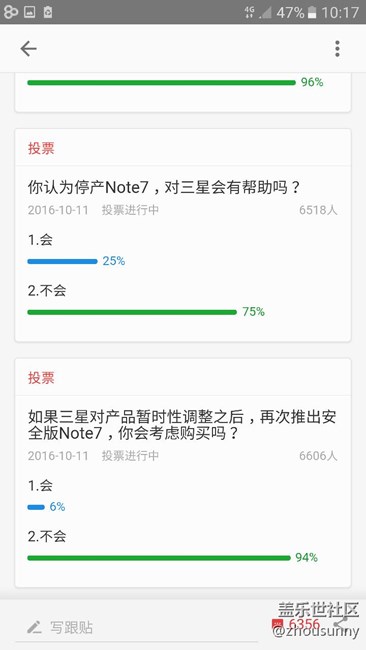Image resolution: width=366 pixels, height=650 pixels.
Task: Tap the 写跟贴 comment input field
Action: (137, 627)
